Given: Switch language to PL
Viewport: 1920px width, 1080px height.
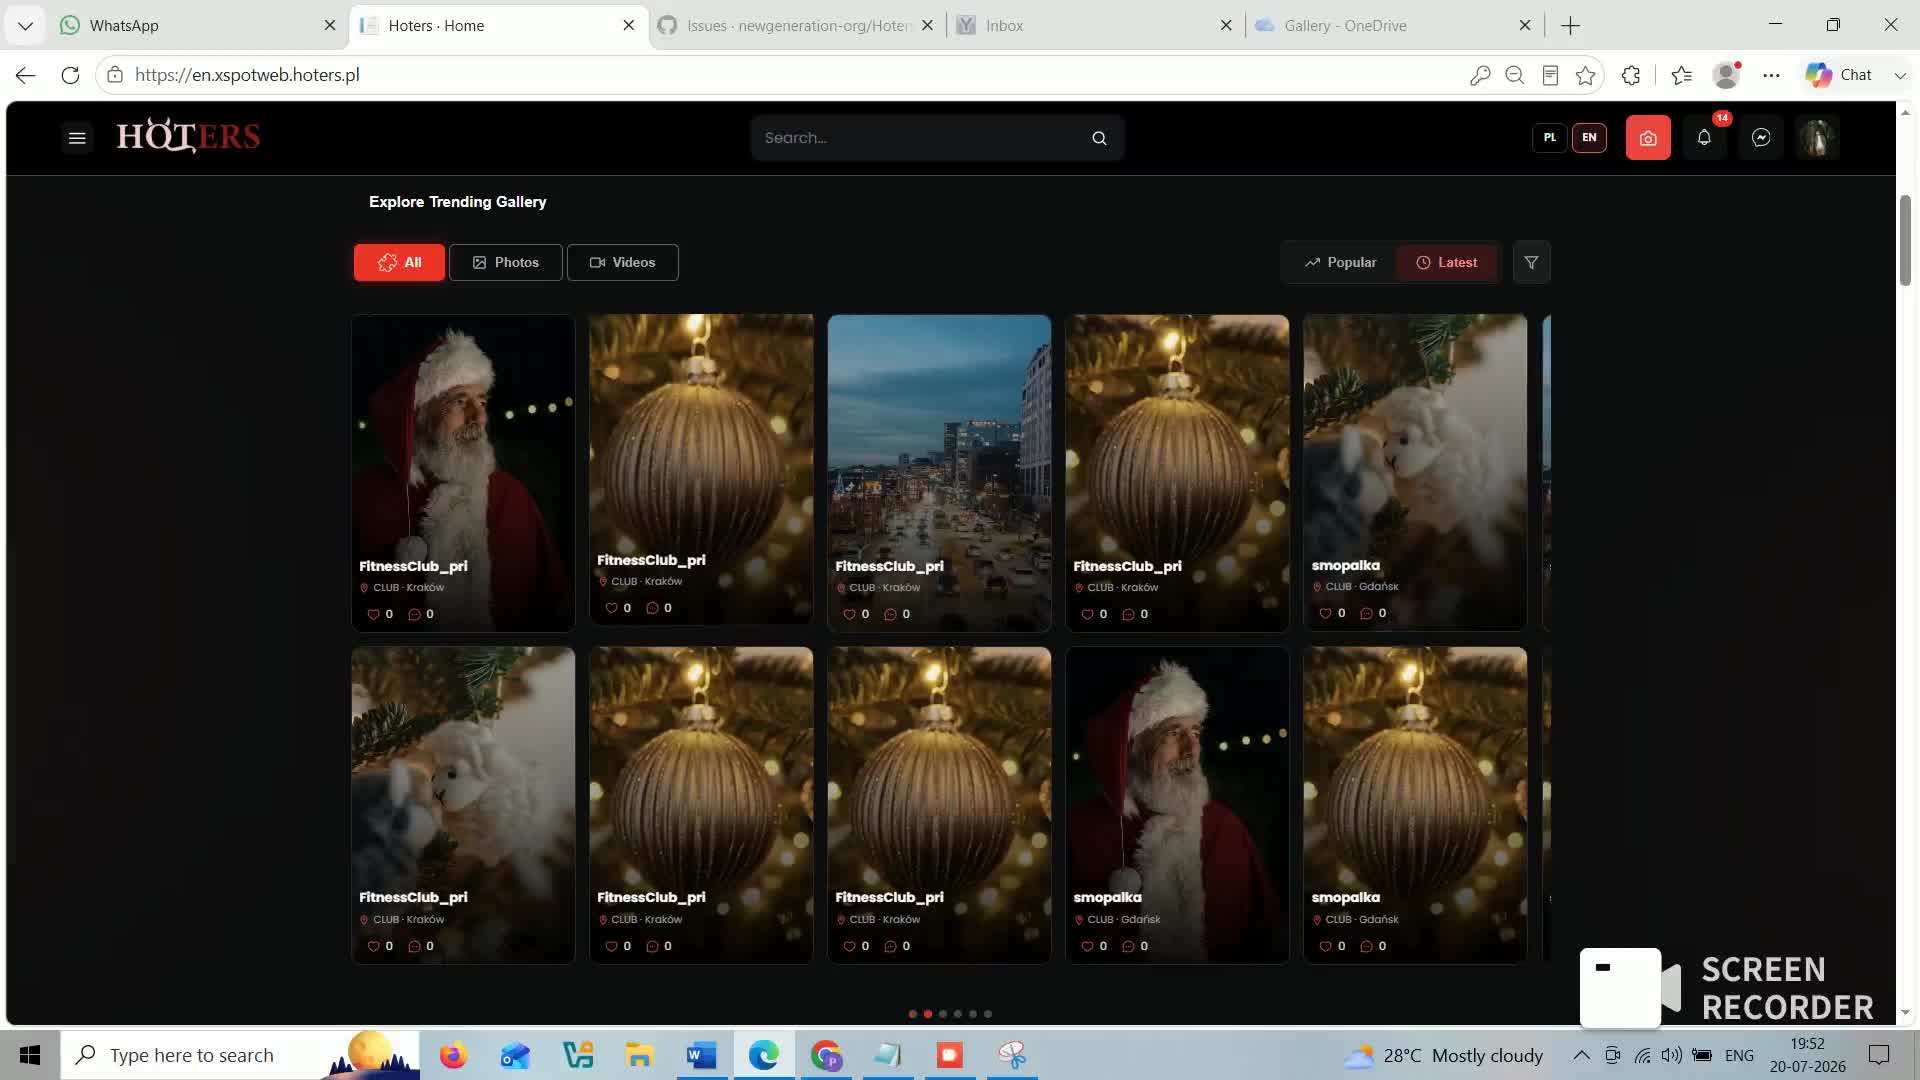Looking at the screenshot, I should tap(1550, 138).
